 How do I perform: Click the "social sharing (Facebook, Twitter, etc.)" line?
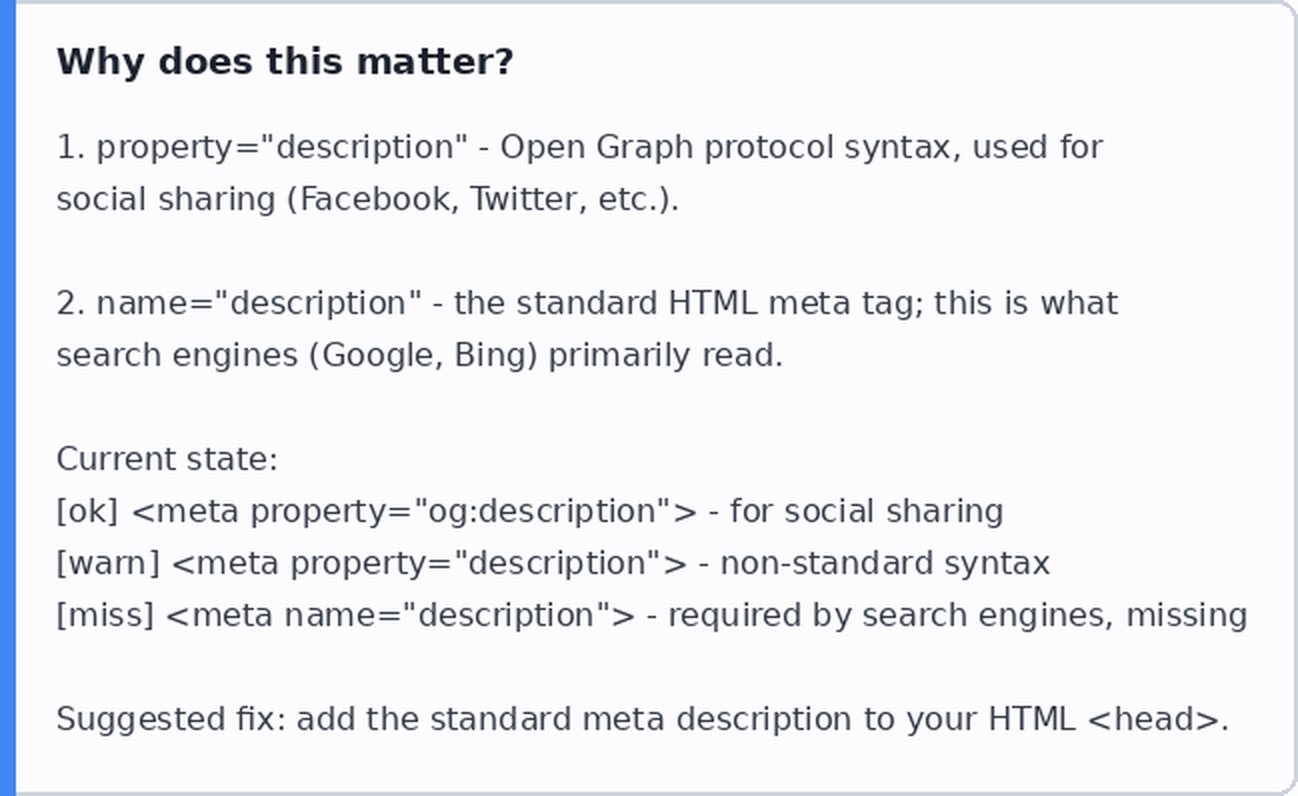(368, 200)
